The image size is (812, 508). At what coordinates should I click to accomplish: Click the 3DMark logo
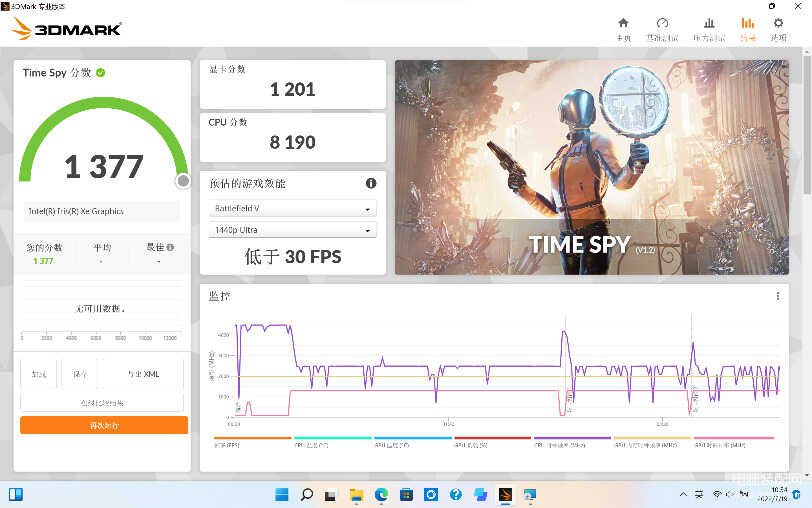(66, 28)
